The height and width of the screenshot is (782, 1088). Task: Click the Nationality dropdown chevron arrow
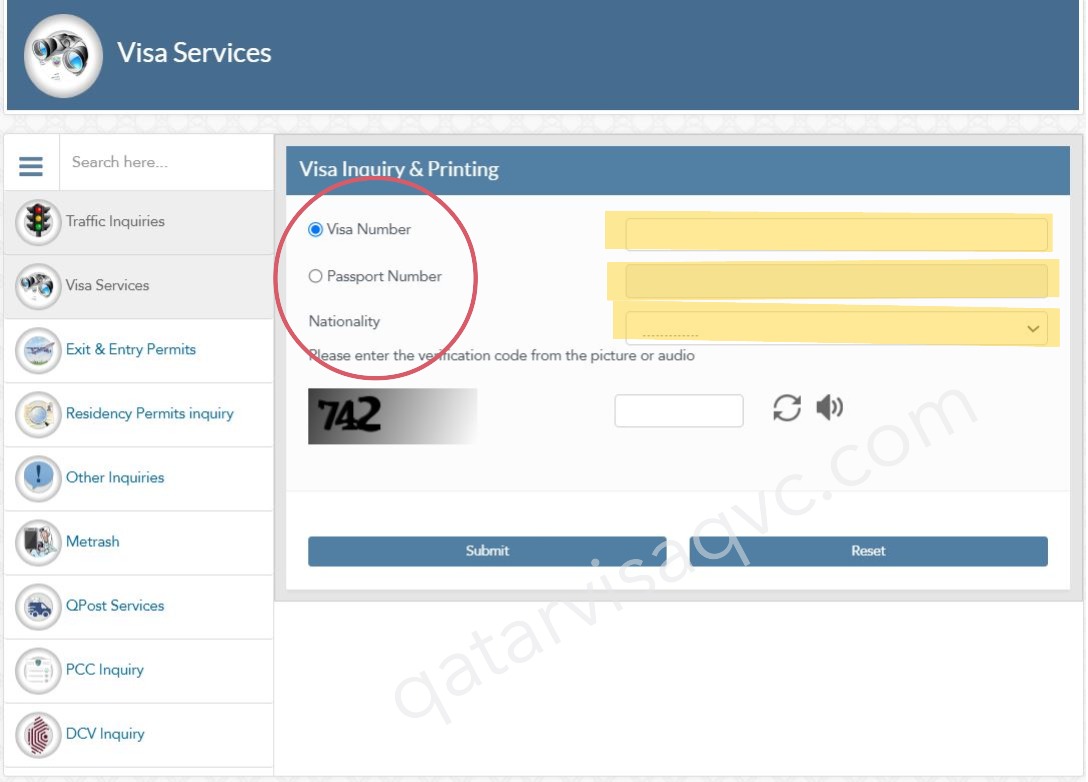point(1033,327)
